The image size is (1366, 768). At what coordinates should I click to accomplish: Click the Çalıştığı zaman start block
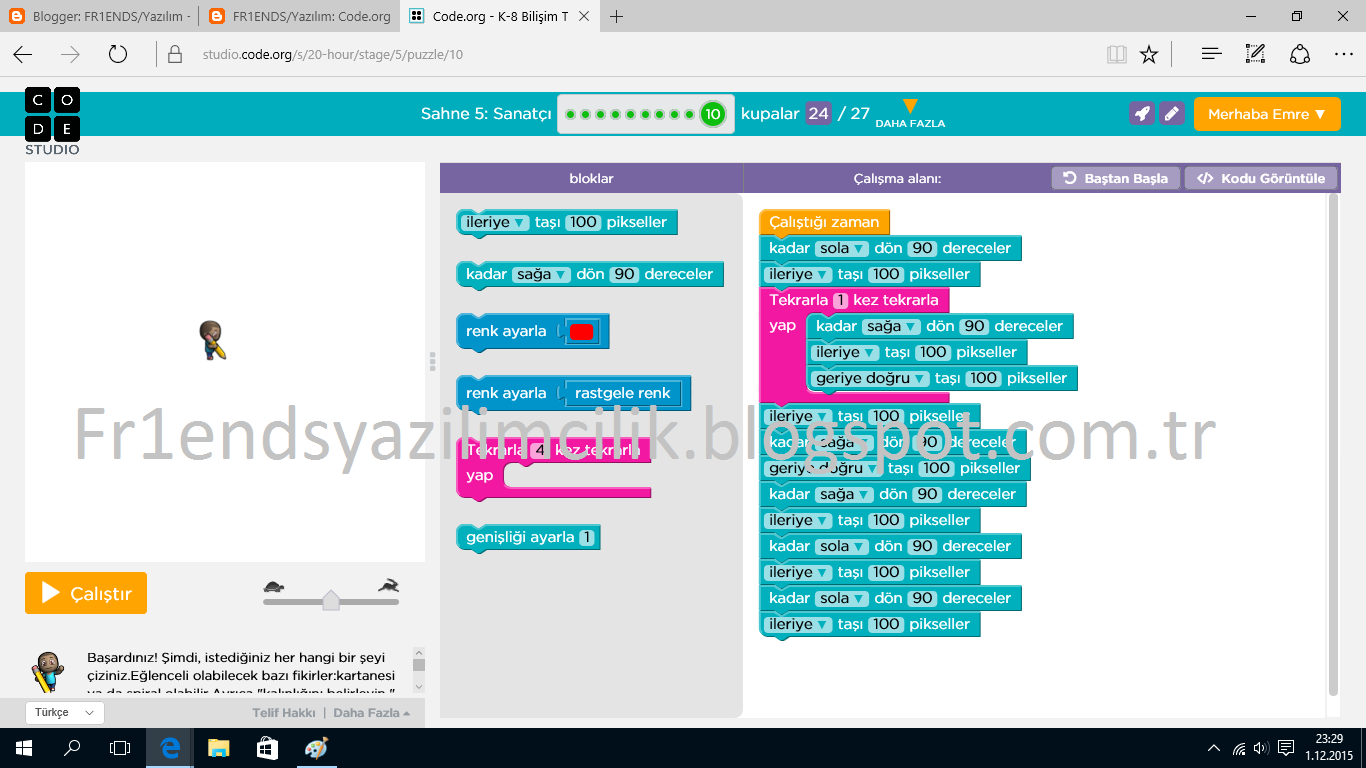tap(824, 222)
